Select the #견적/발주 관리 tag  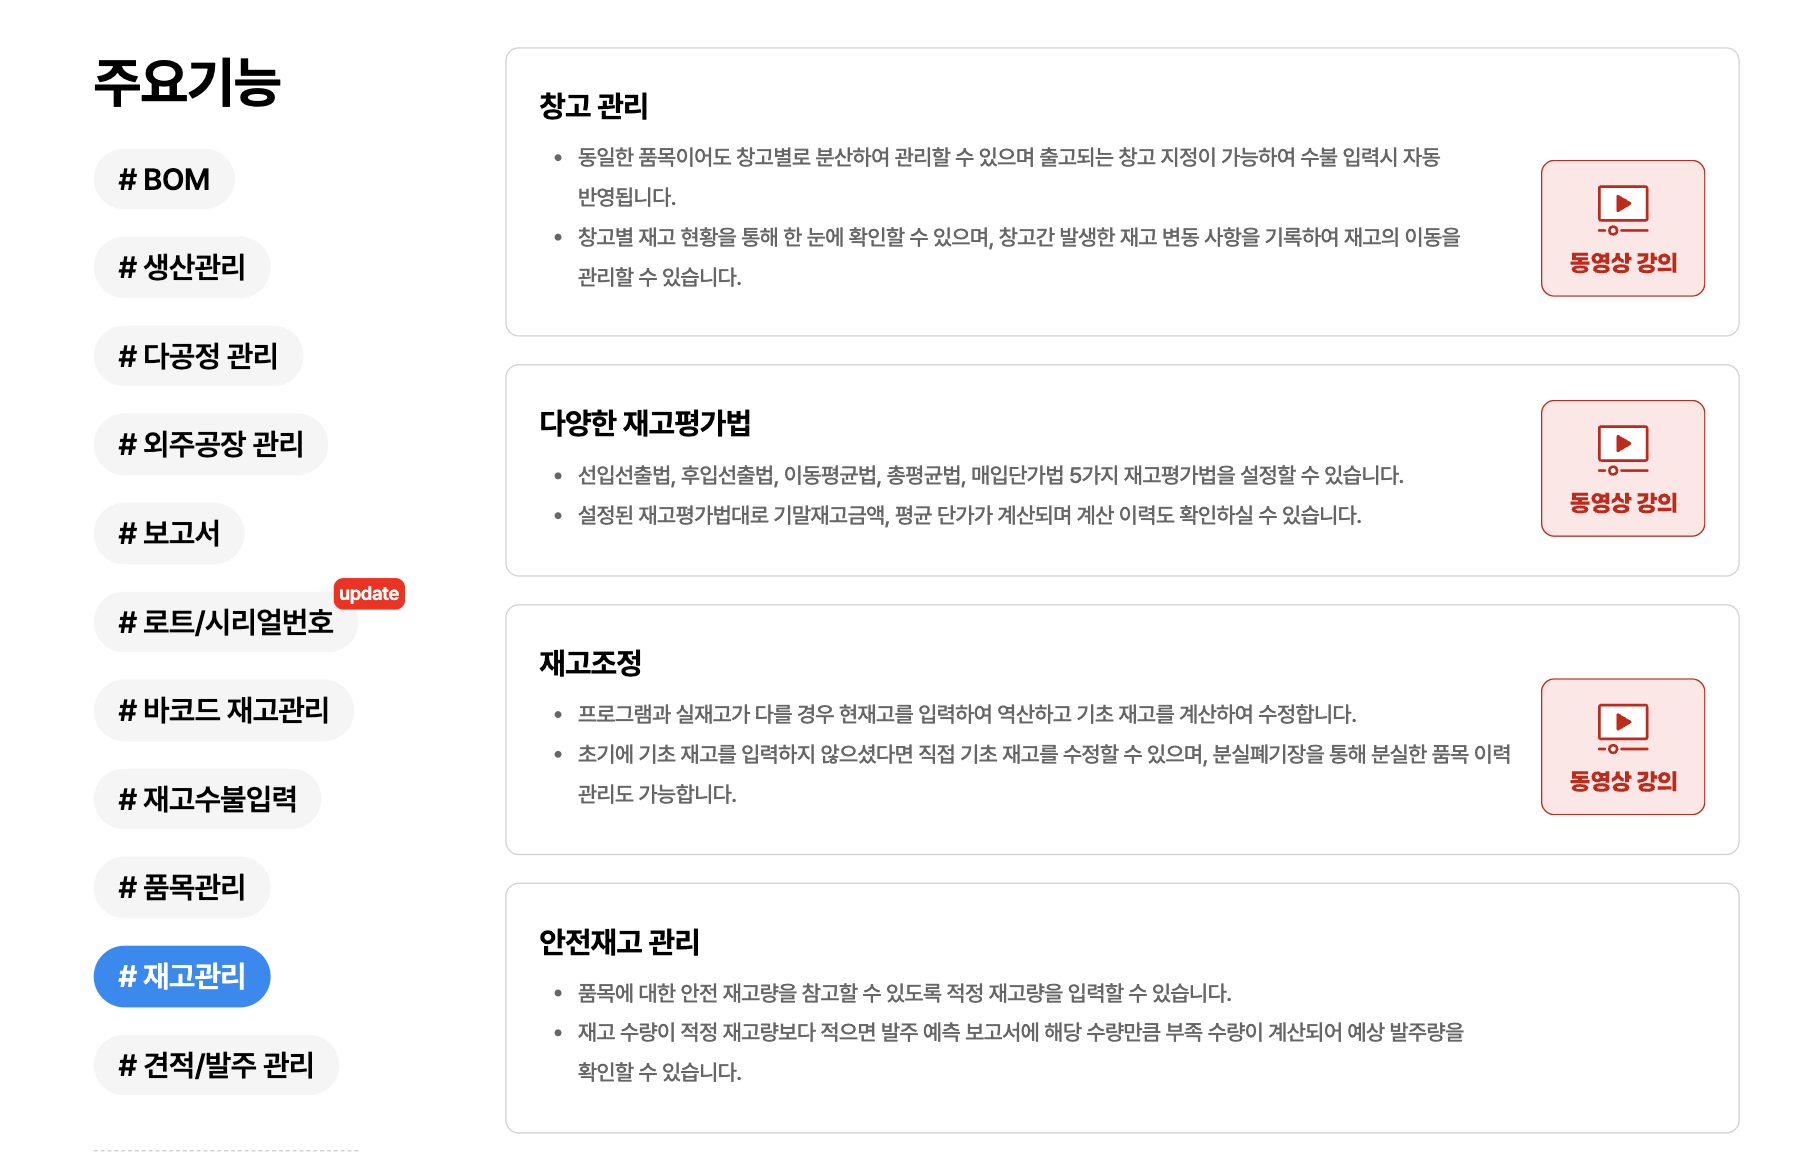(216, 1064)
